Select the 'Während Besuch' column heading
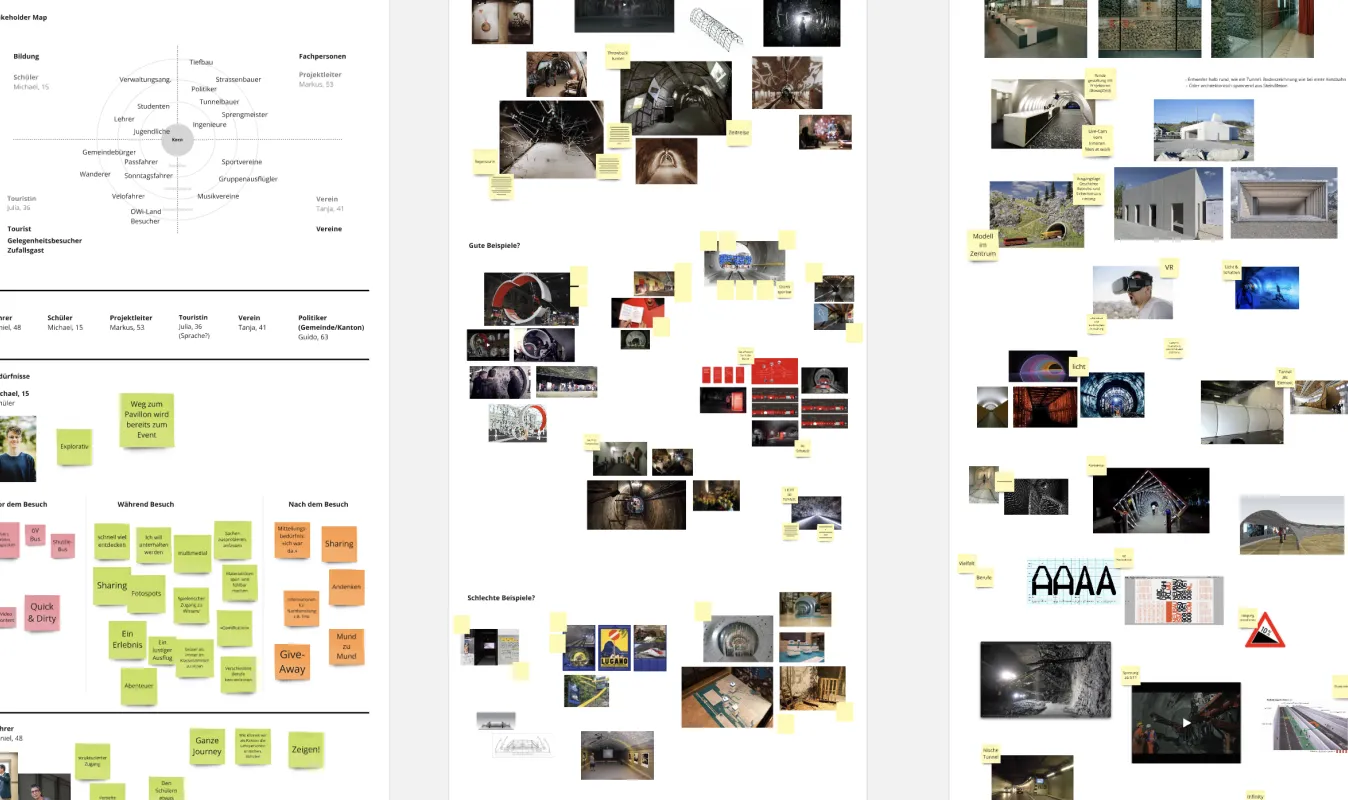Viewport: 1348px width, 800px height. (x=146, y=504)
